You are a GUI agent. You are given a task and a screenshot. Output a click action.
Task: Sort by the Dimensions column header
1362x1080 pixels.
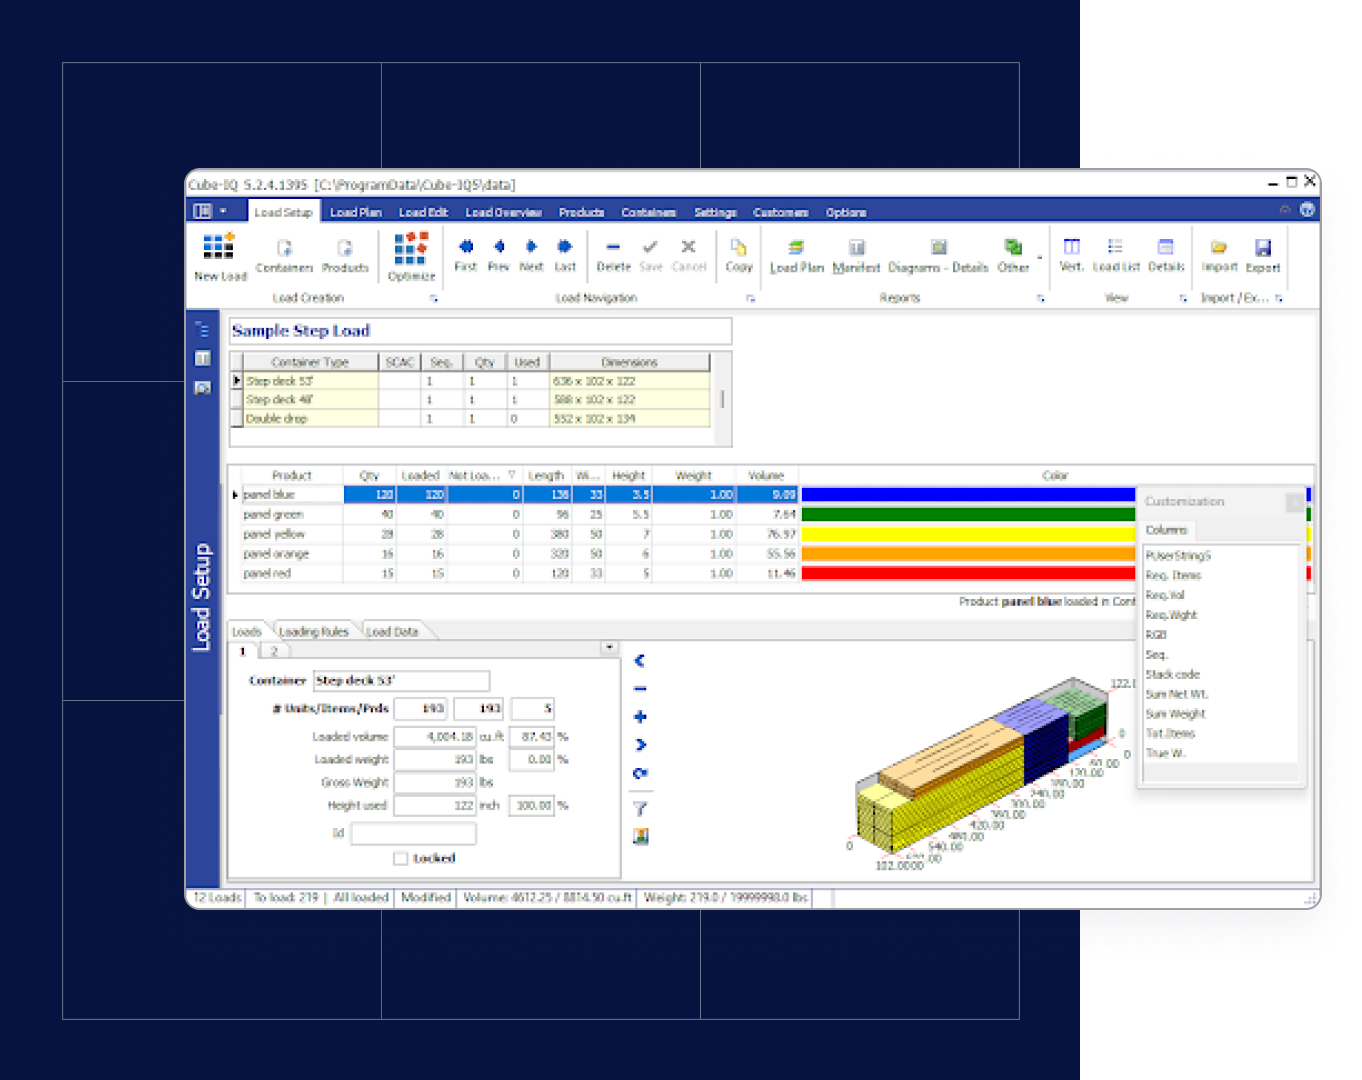(630, 362)
